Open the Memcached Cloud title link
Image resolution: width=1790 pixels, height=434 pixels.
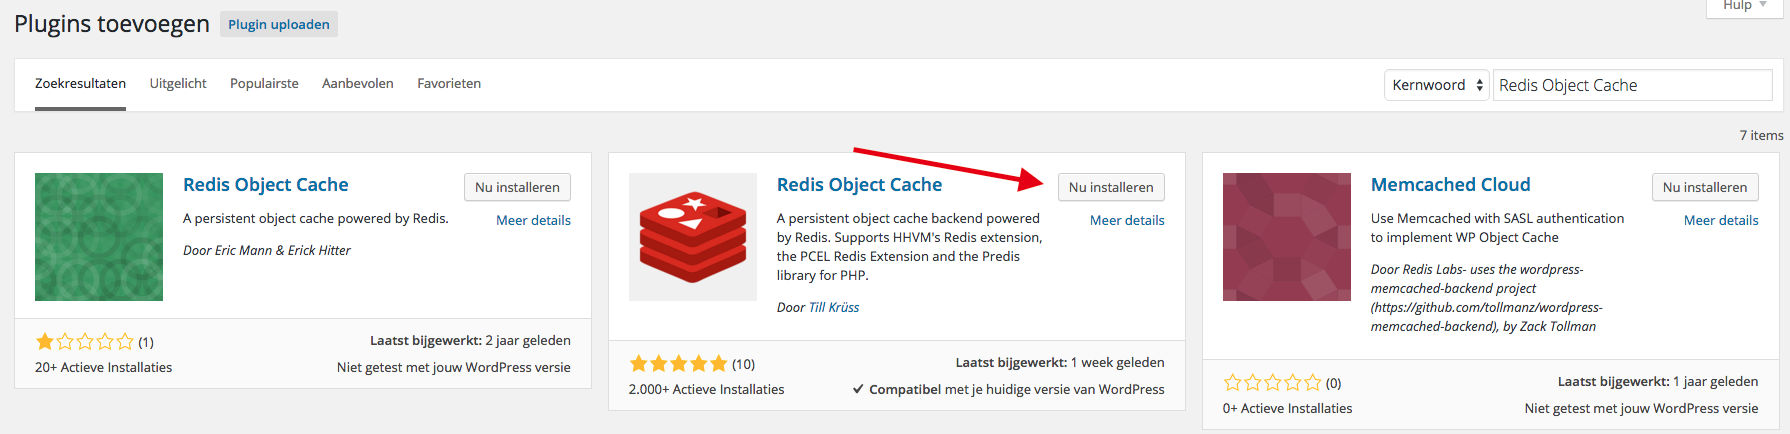tap(1450, 185)
